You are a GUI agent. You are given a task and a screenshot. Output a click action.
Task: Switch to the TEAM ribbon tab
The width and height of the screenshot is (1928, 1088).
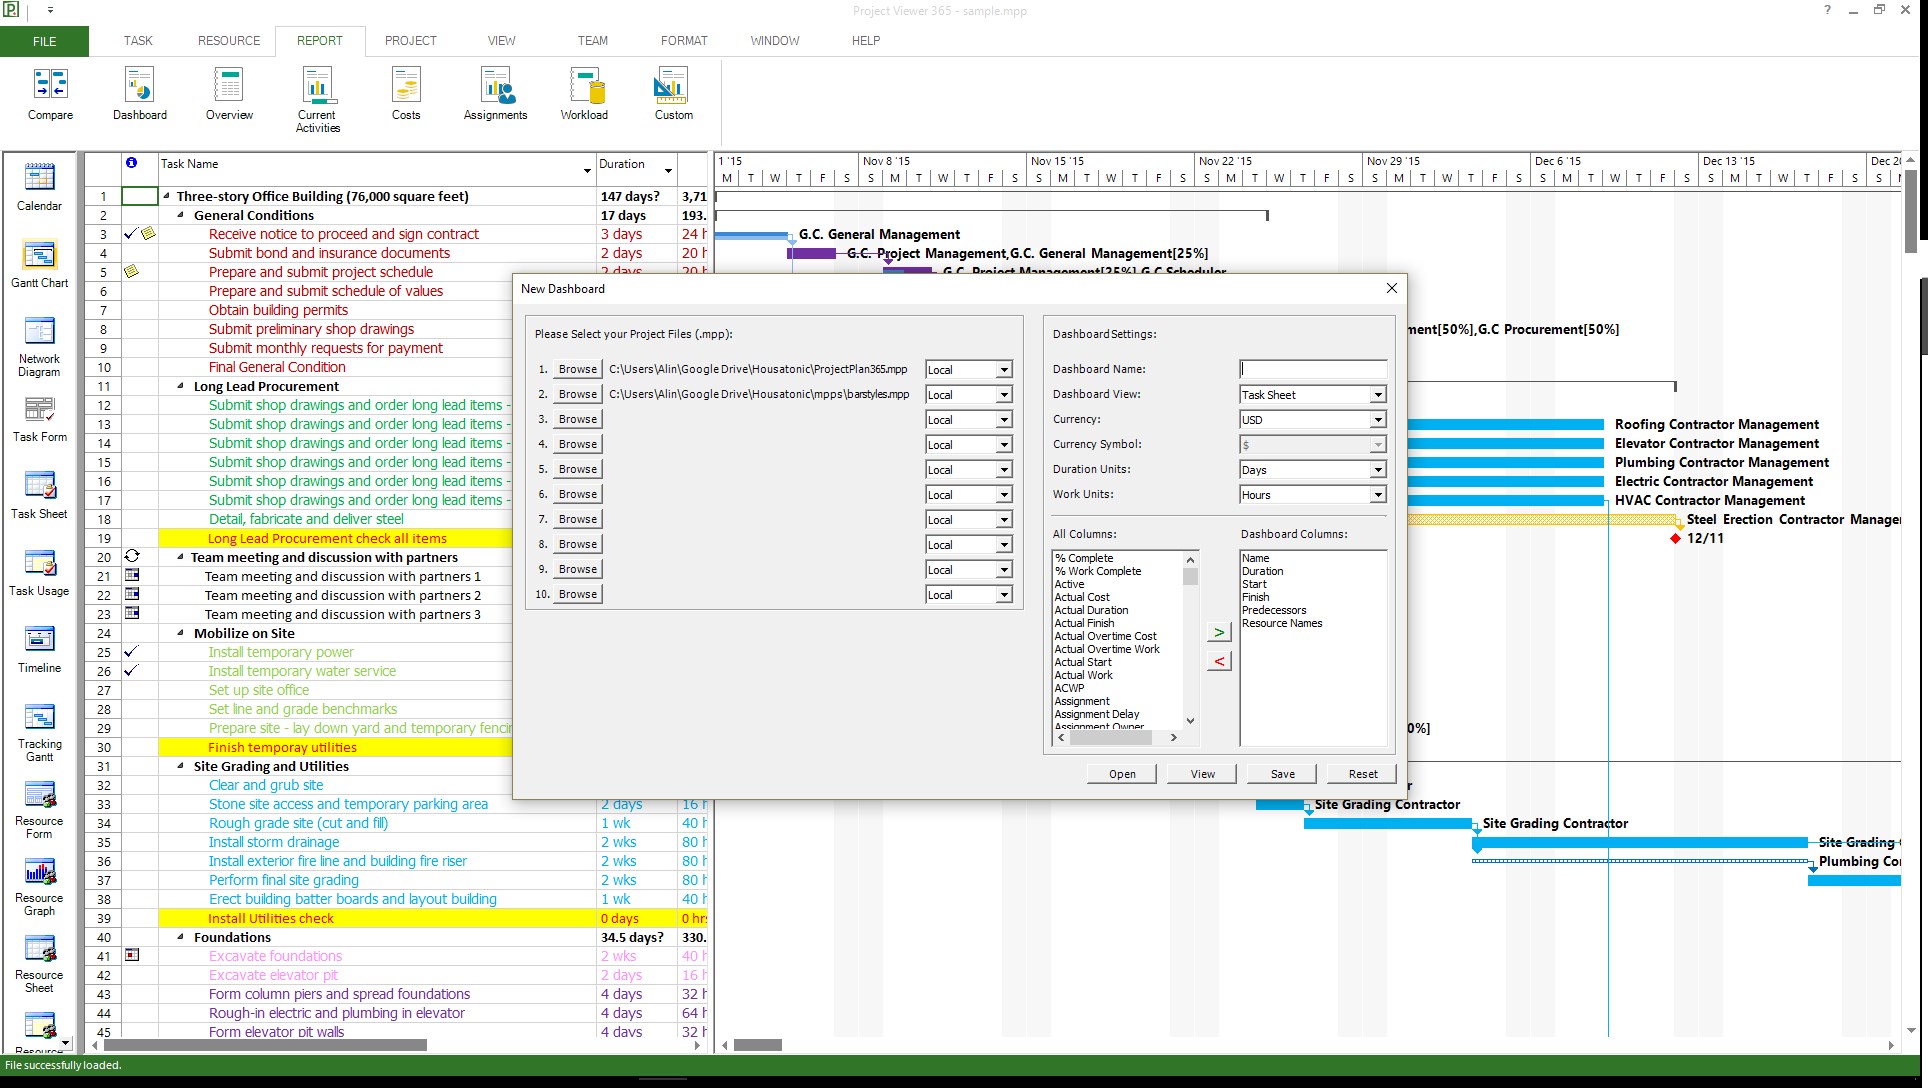[x=592, y=41]
